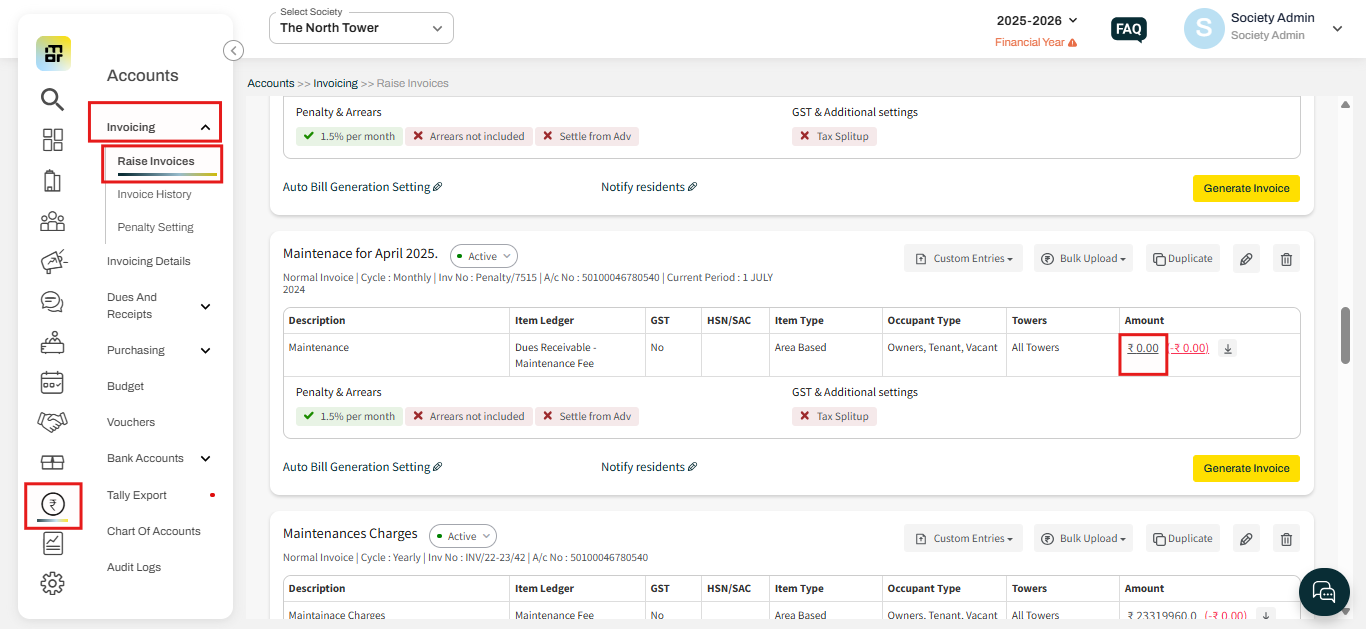This screenshot has width=1366, height=629.
Task: Toggle Settle from Adv in Penalty & Arrears
Action: [587, 416]
